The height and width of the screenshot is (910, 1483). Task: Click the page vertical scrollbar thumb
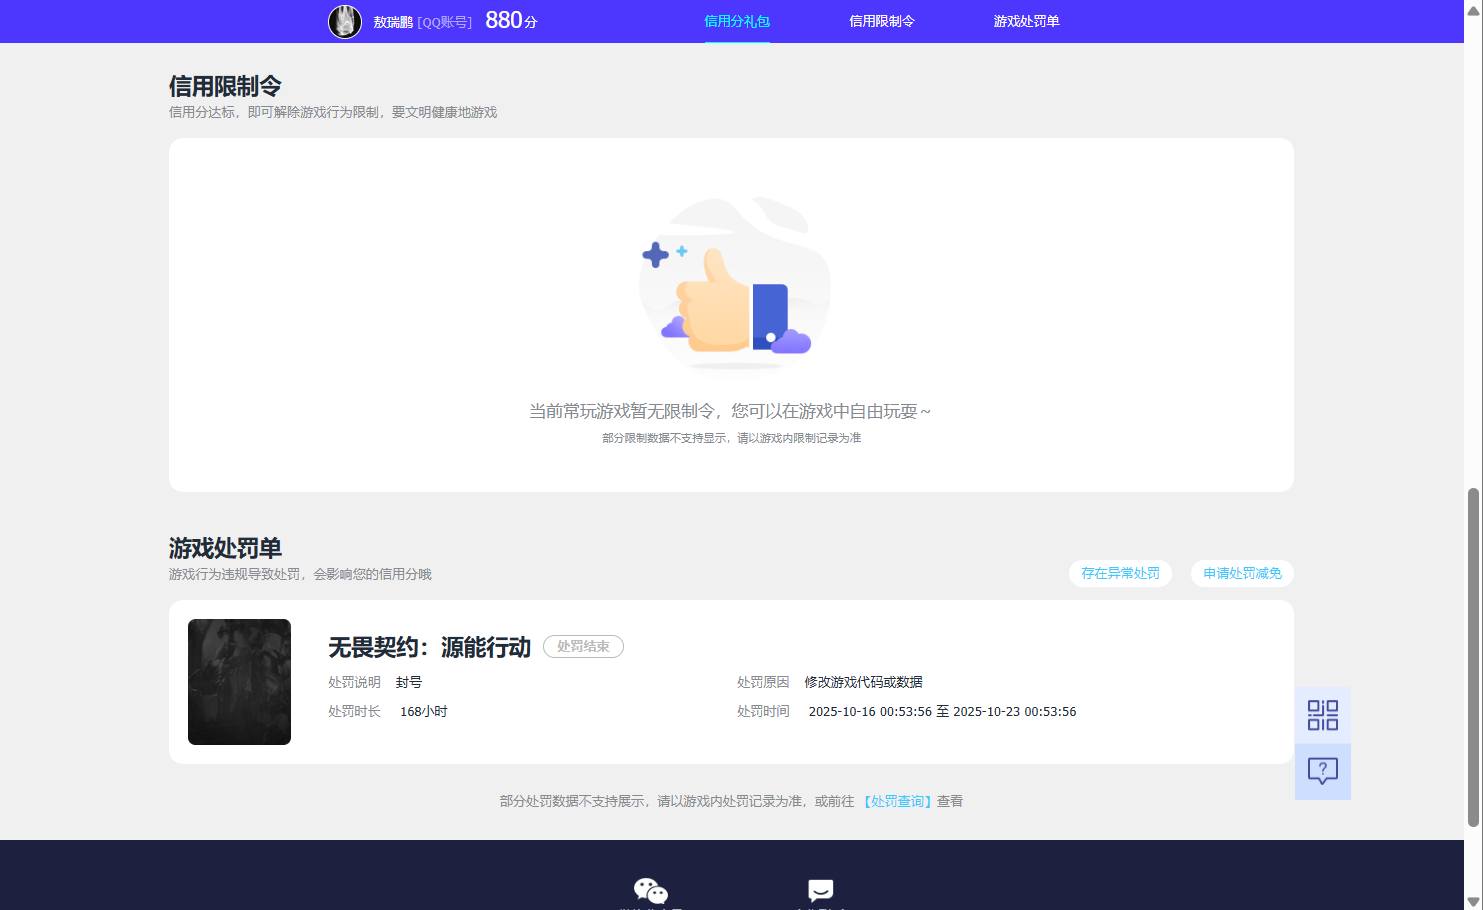1473,658
